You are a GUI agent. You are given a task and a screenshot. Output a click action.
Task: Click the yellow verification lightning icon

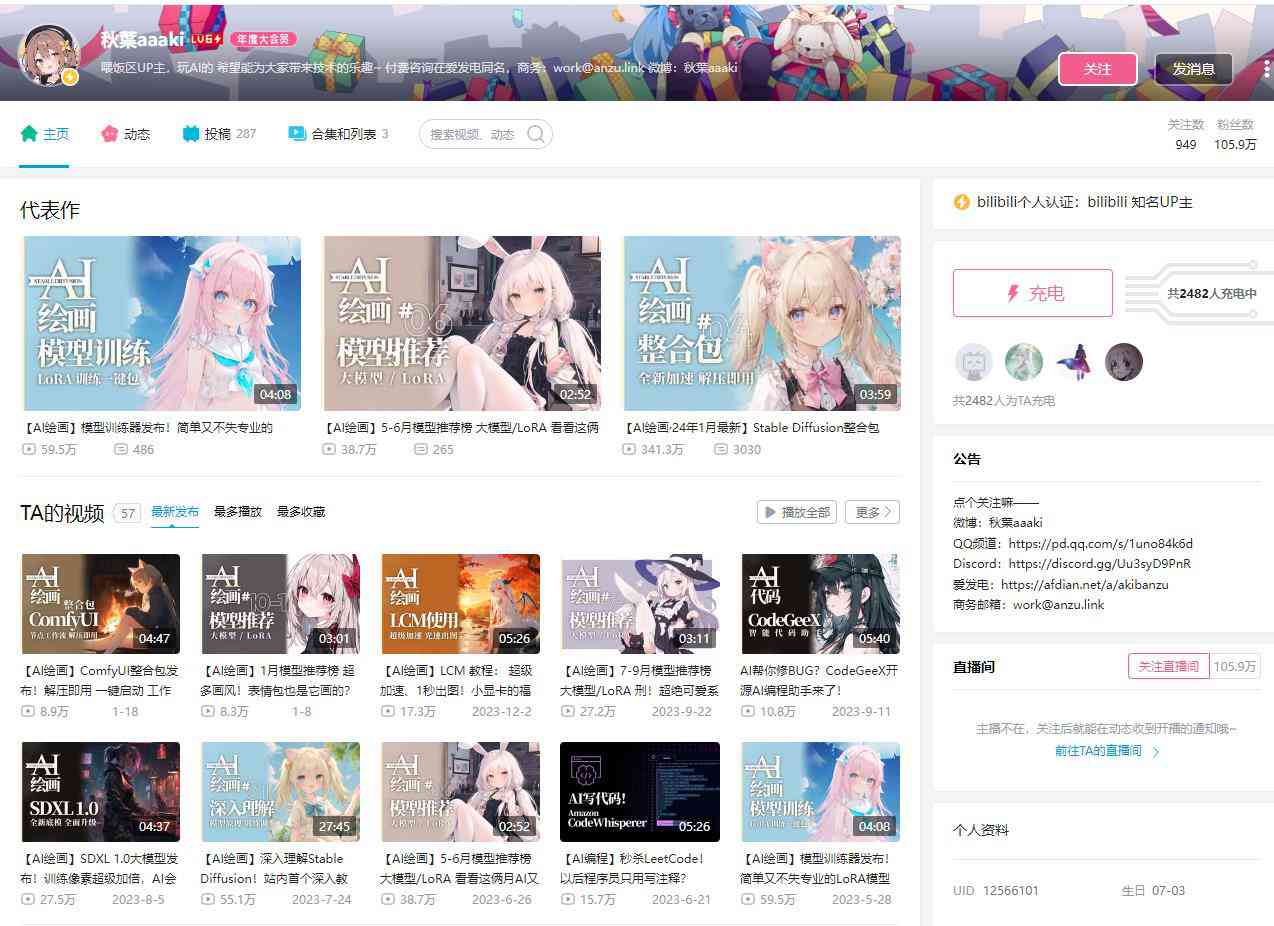(x=962, y=202)
